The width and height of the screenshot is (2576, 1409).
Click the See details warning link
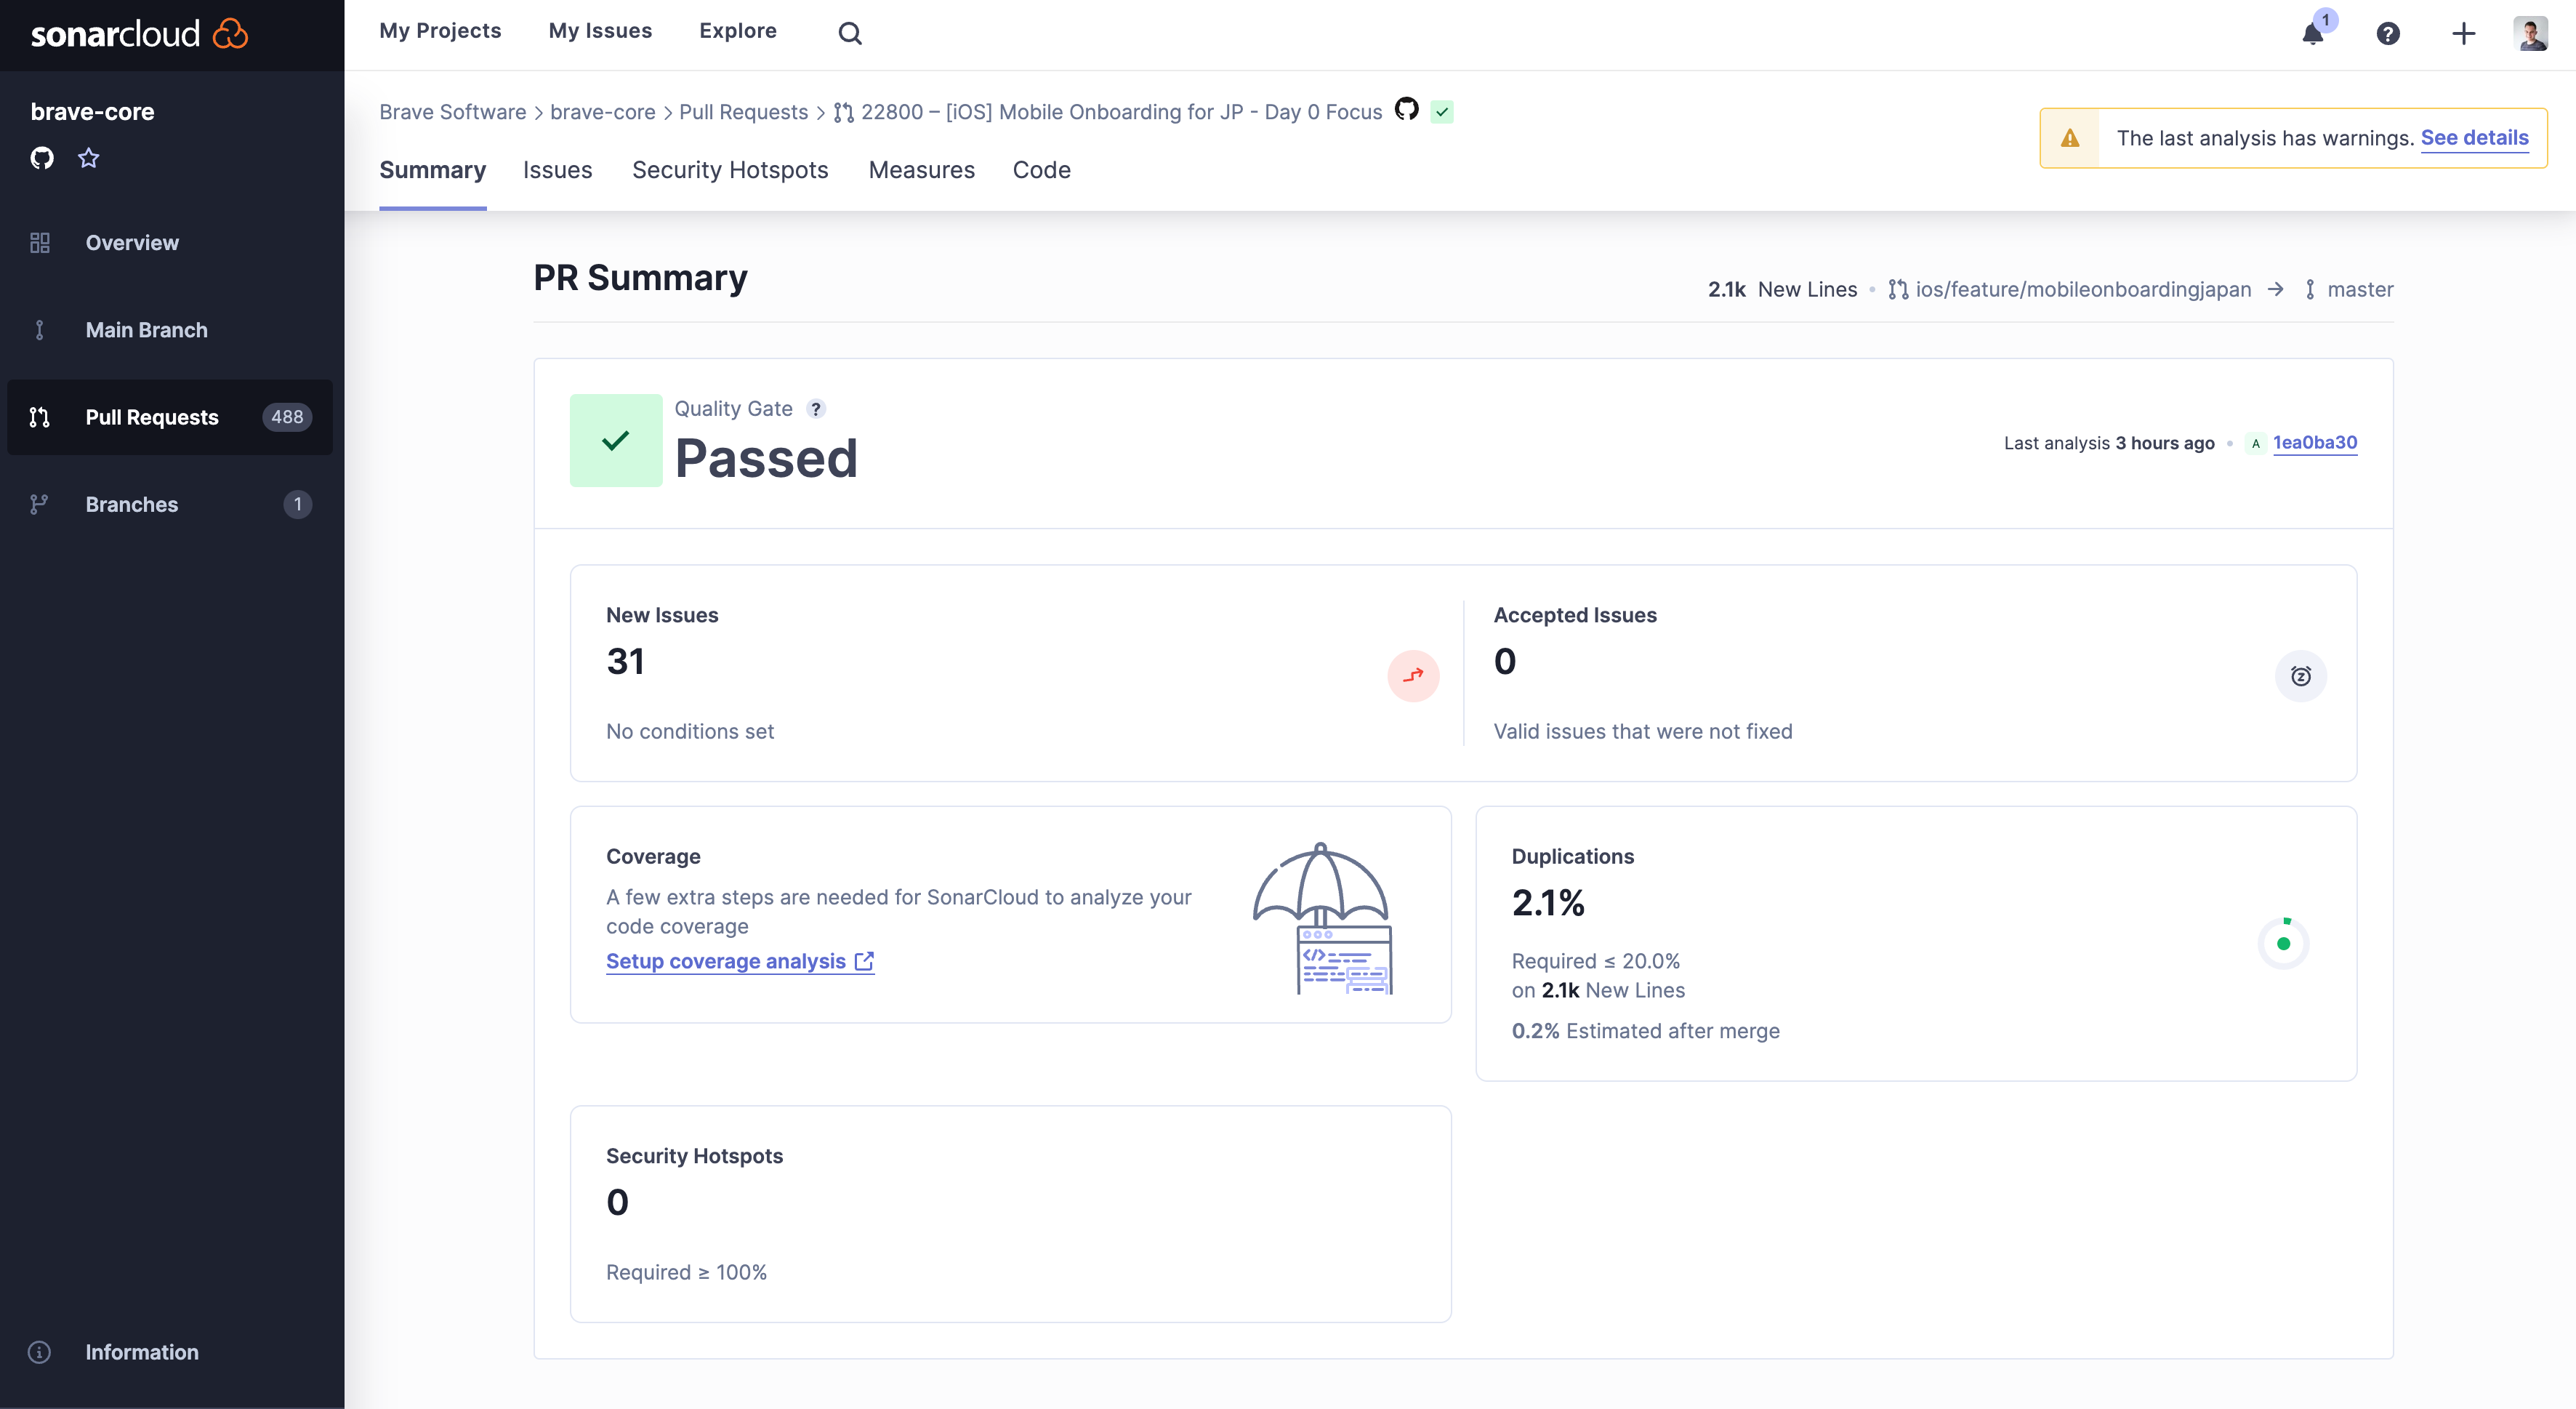coord(2474,138)
